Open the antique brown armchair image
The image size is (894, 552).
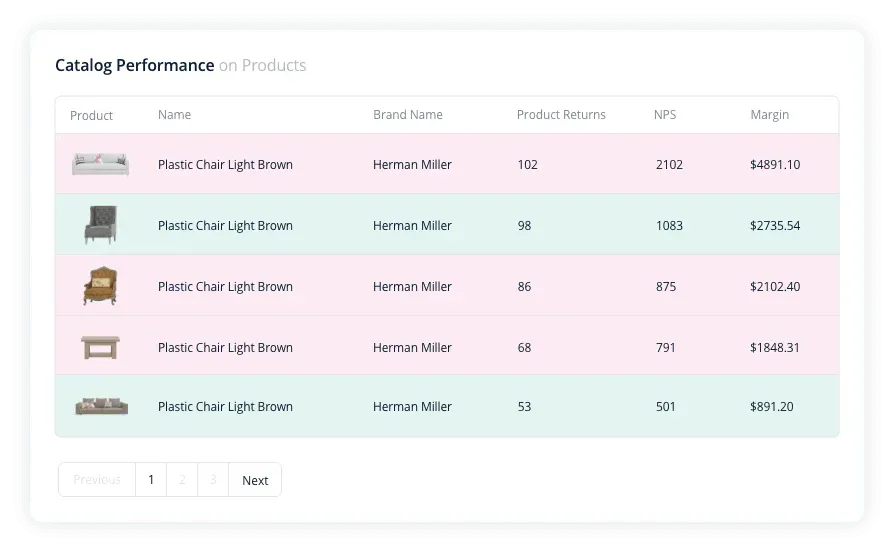coord(100,286)
